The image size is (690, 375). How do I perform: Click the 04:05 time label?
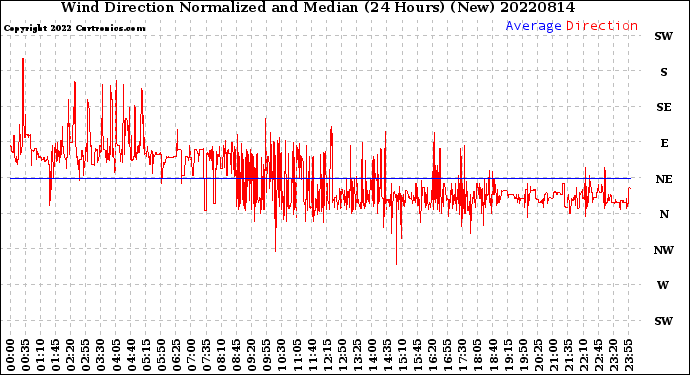(x=116, y=355)
